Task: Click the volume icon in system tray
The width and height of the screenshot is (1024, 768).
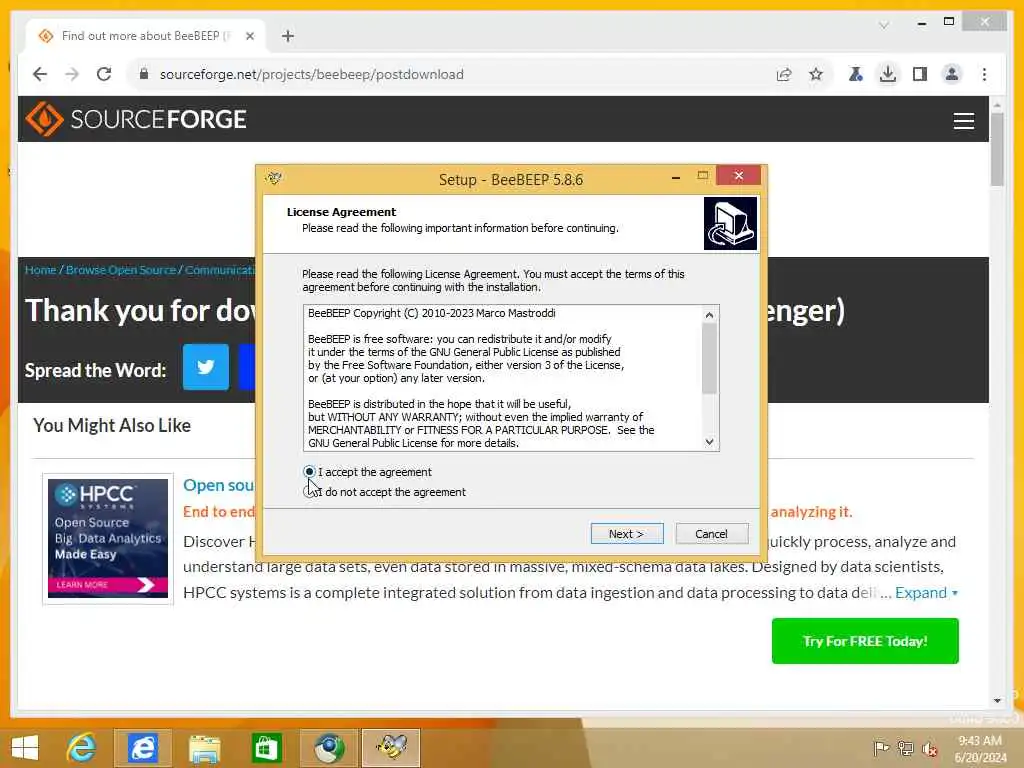Action: pyautogui.click(x=929, y=748)
